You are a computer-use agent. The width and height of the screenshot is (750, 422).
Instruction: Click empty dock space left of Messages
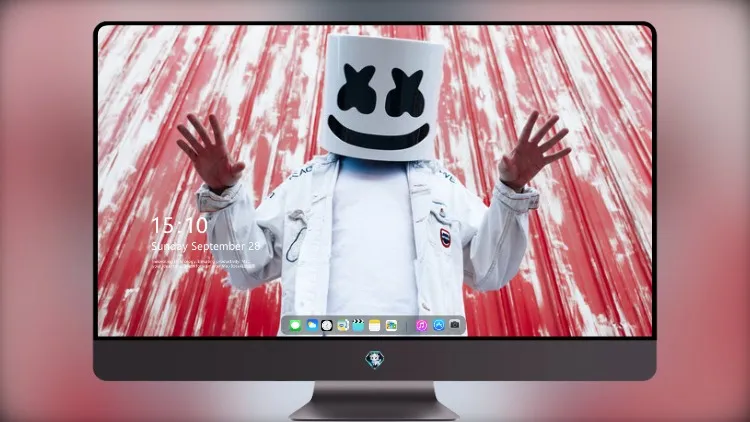click(x=285, y=326)
